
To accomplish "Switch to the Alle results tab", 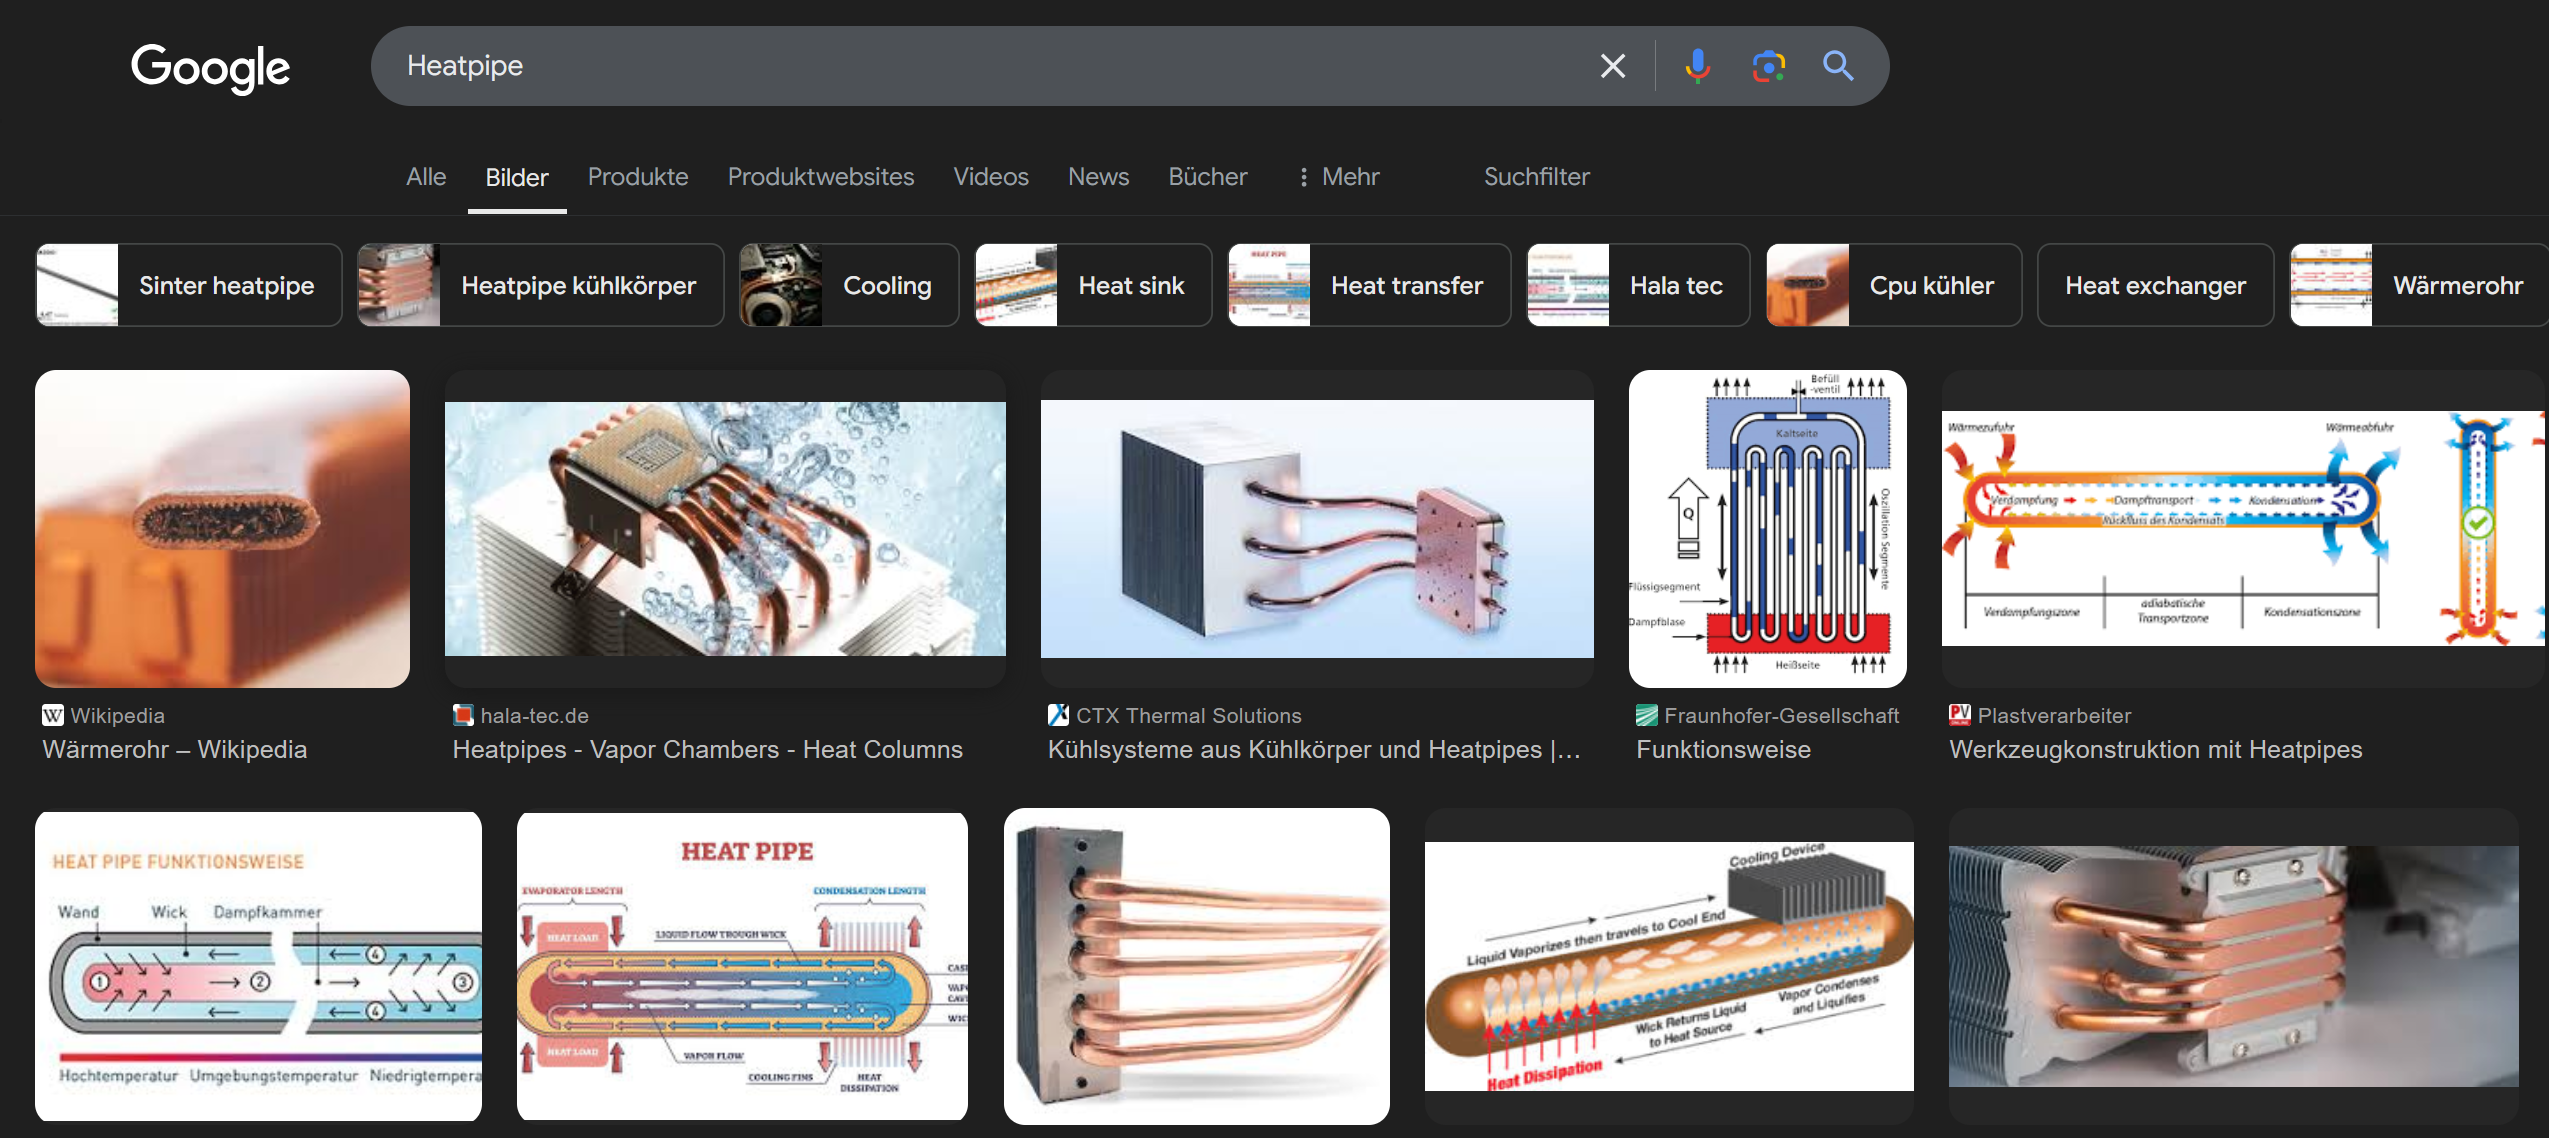I will [425, 177].
